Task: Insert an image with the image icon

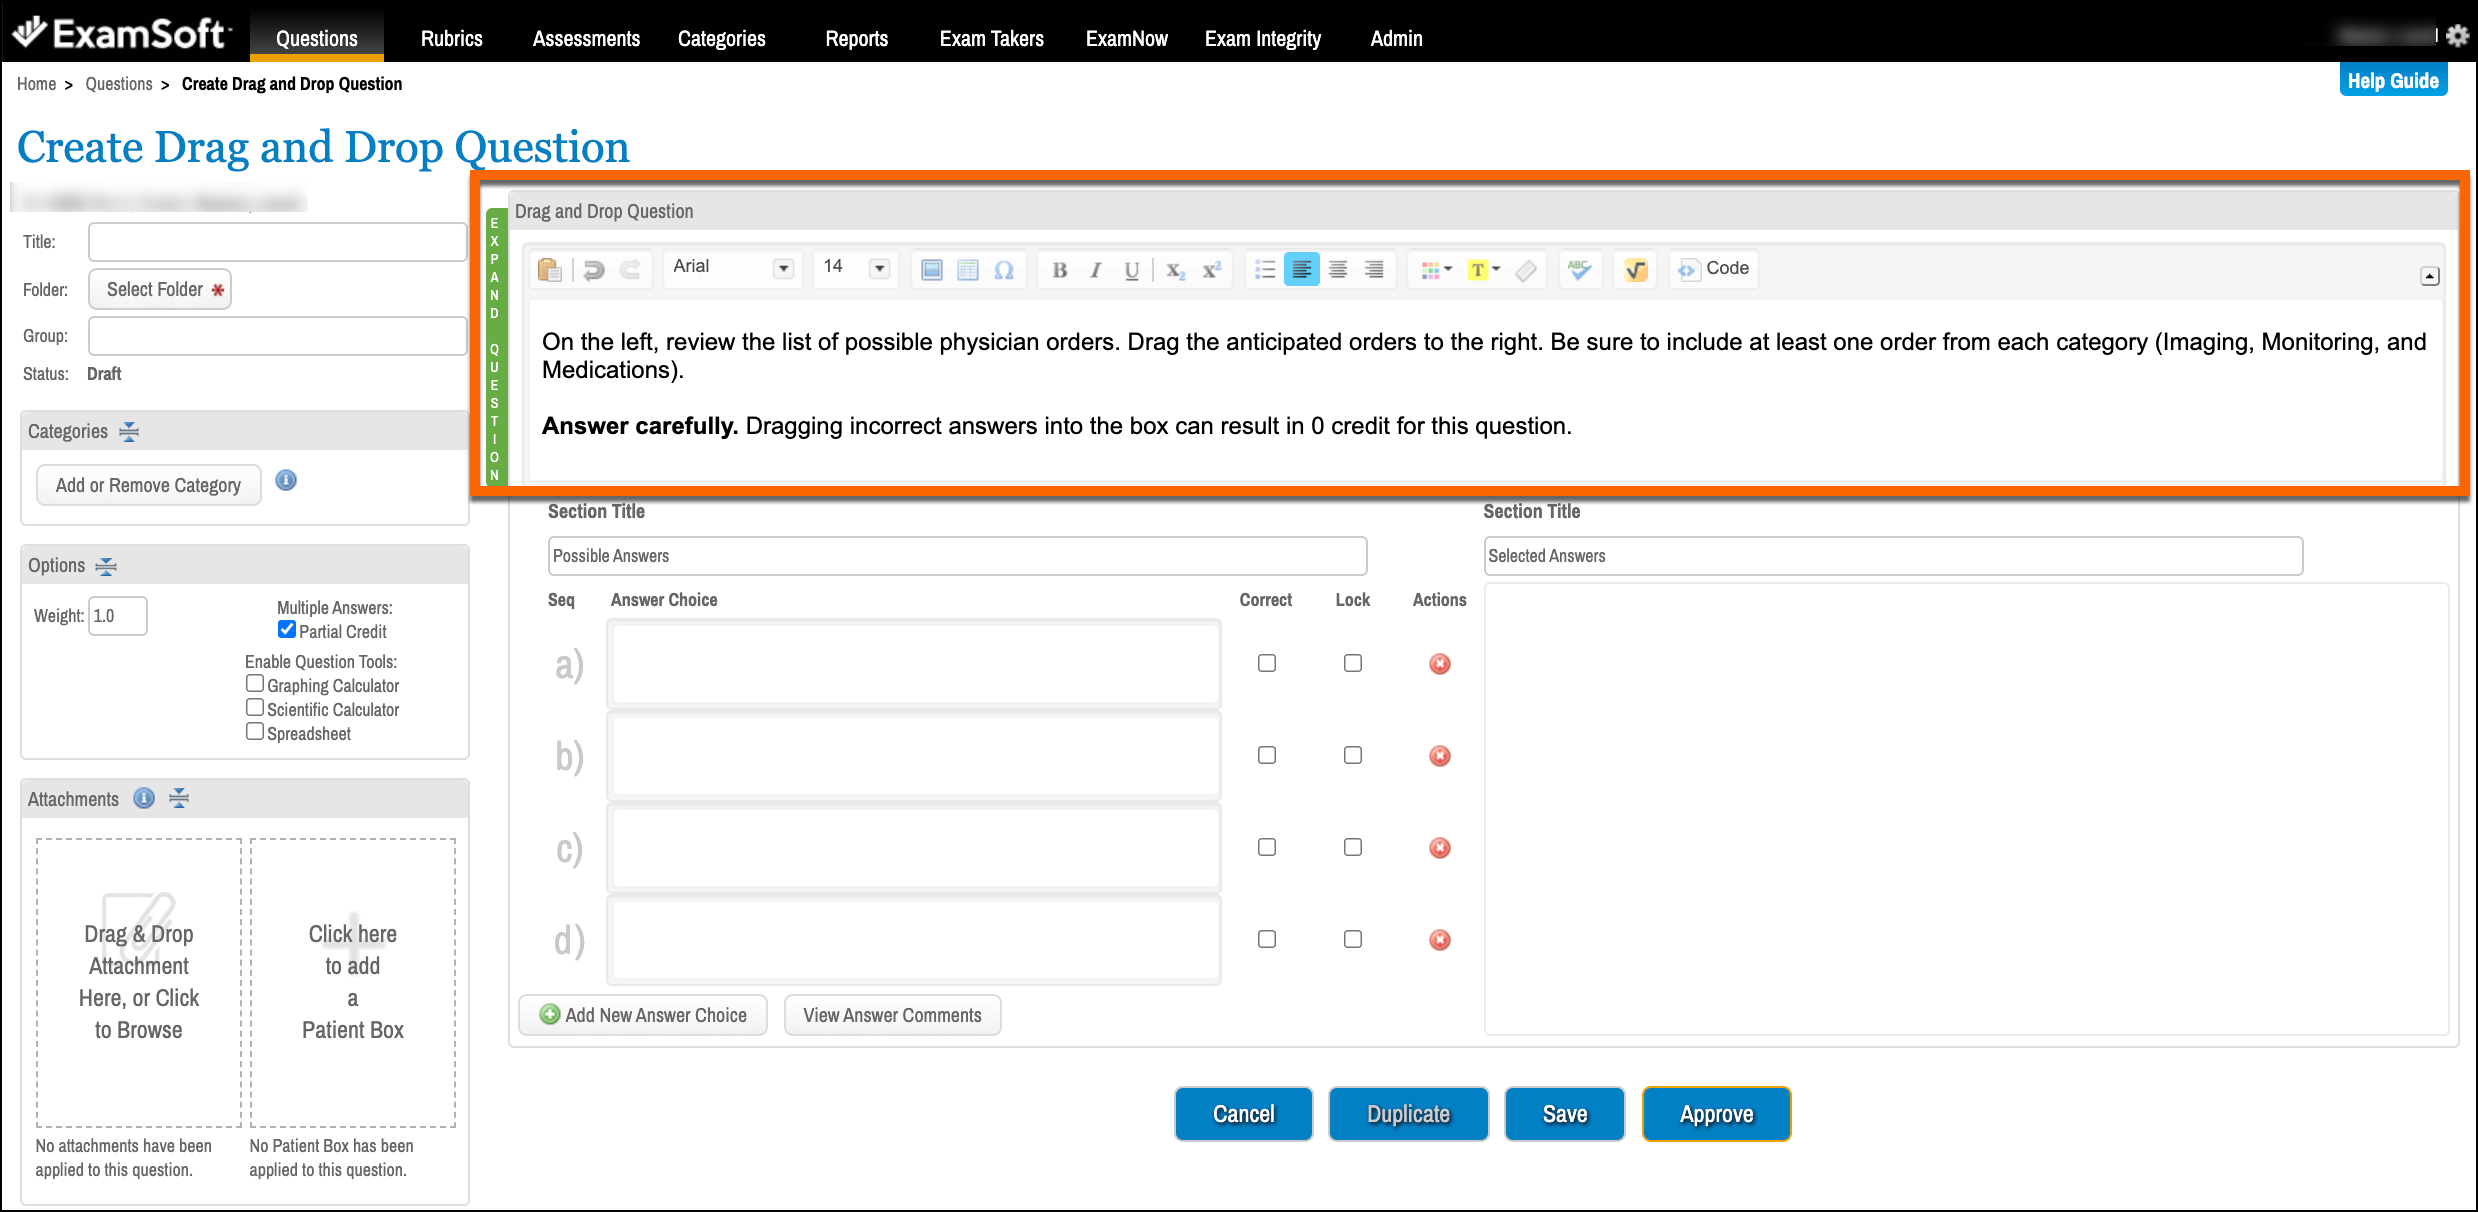Action: (x=932, y=270)
